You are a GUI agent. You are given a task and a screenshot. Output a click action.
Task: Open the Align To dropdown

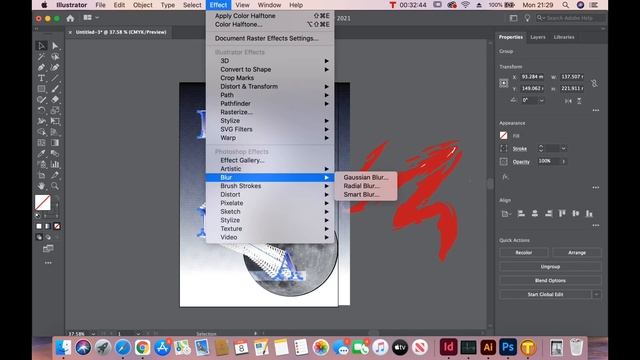coord(506,213)
